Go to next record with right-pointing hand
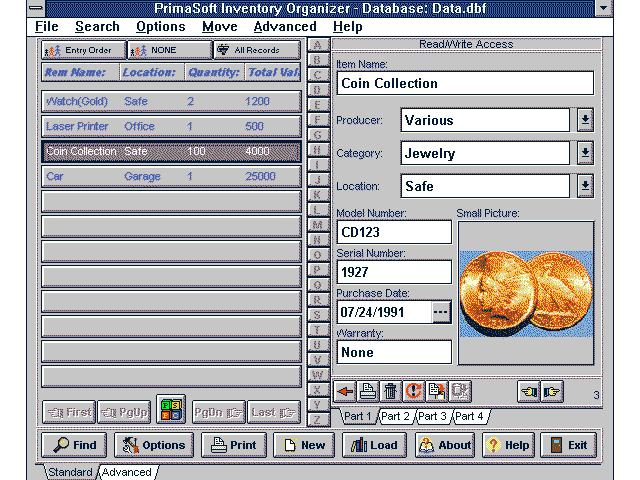 [554, 391]
